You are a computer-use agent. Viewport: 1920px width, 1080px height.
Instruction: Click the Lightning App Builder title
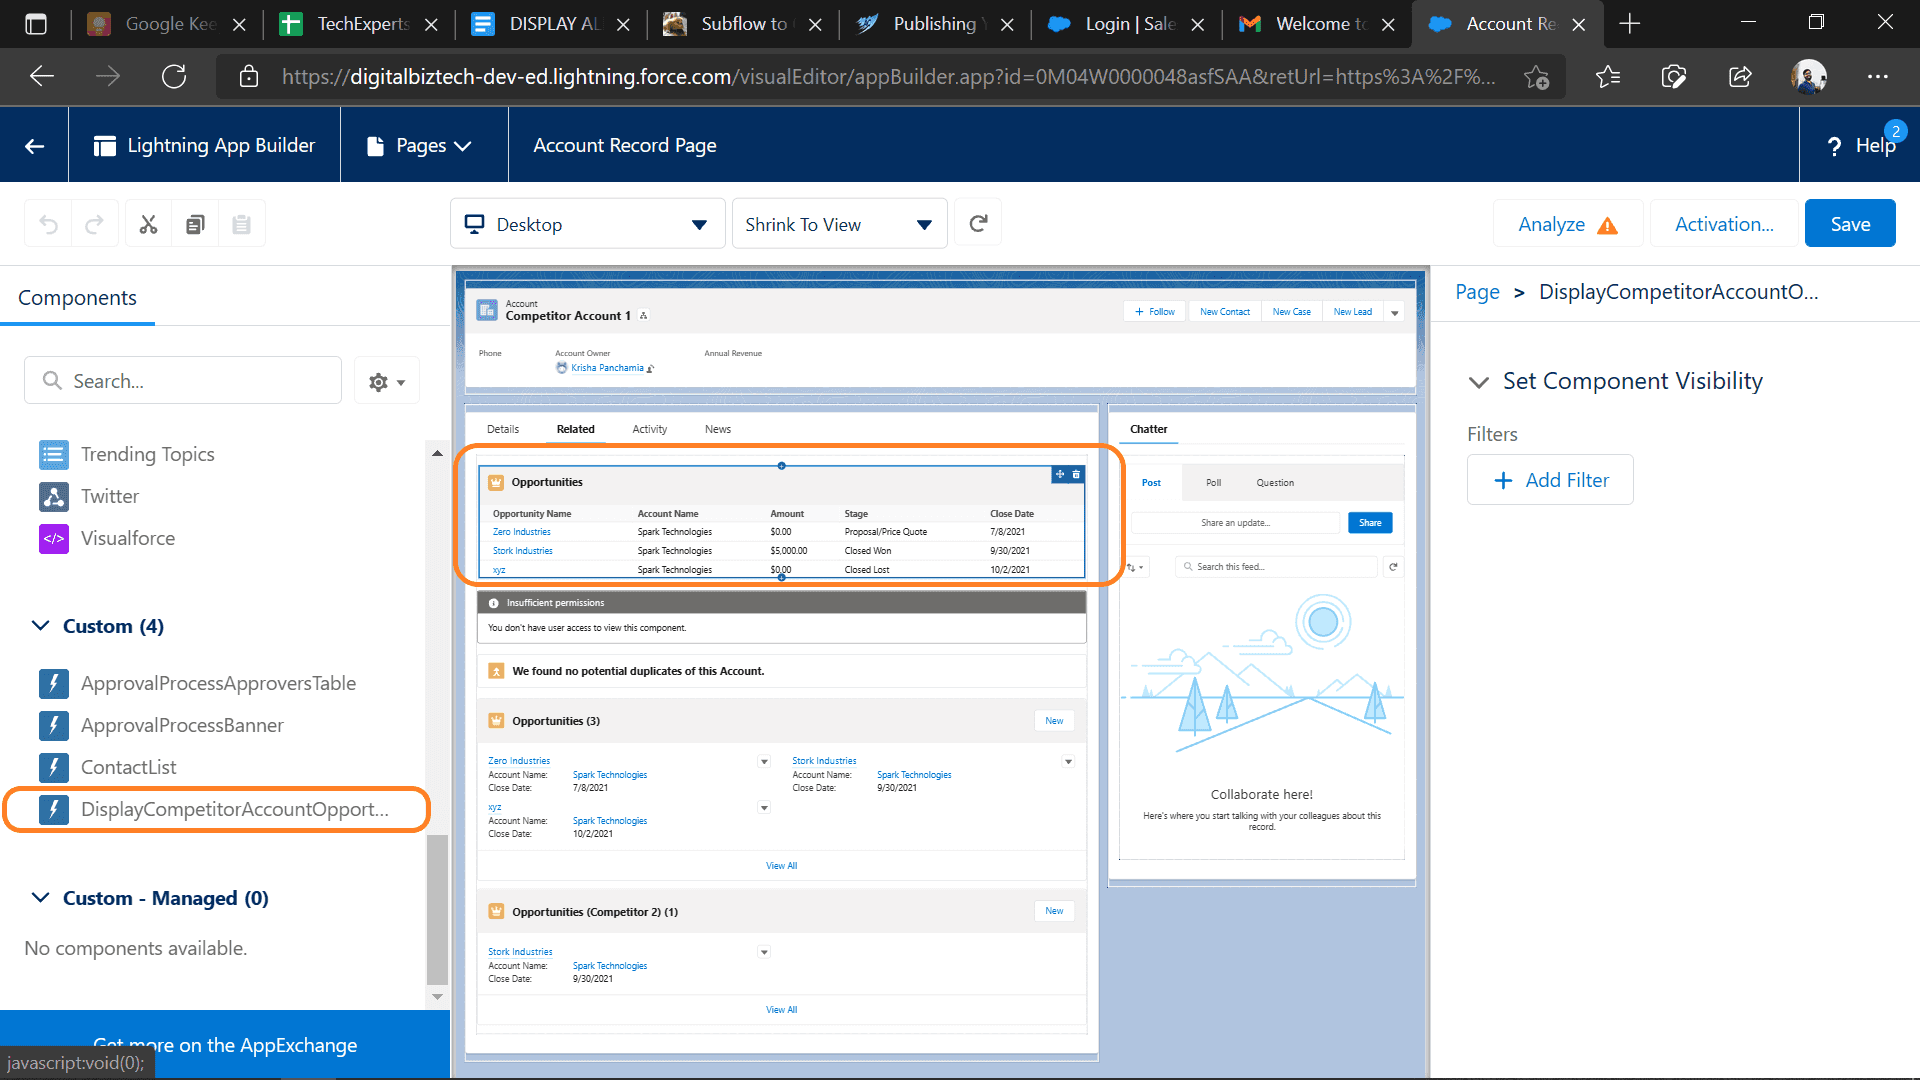[x=221, y=146]
